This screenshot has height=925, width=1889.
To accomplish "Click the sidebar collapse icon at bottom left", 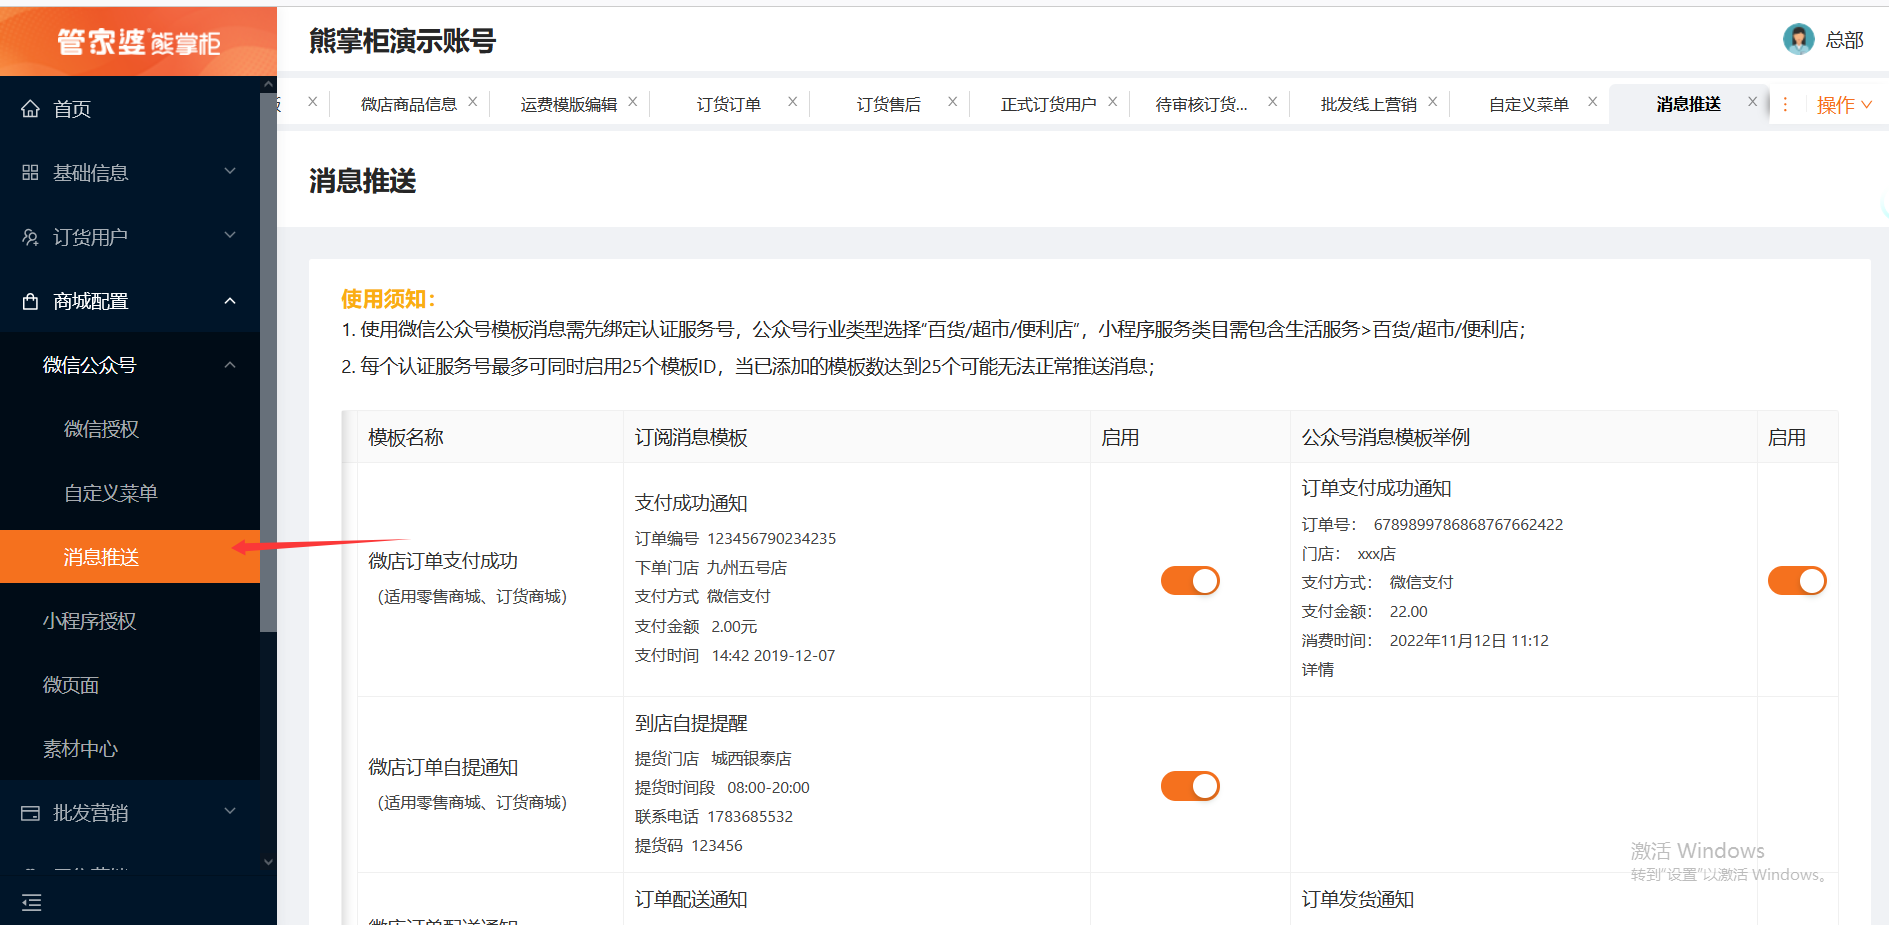I will [31, 903].
